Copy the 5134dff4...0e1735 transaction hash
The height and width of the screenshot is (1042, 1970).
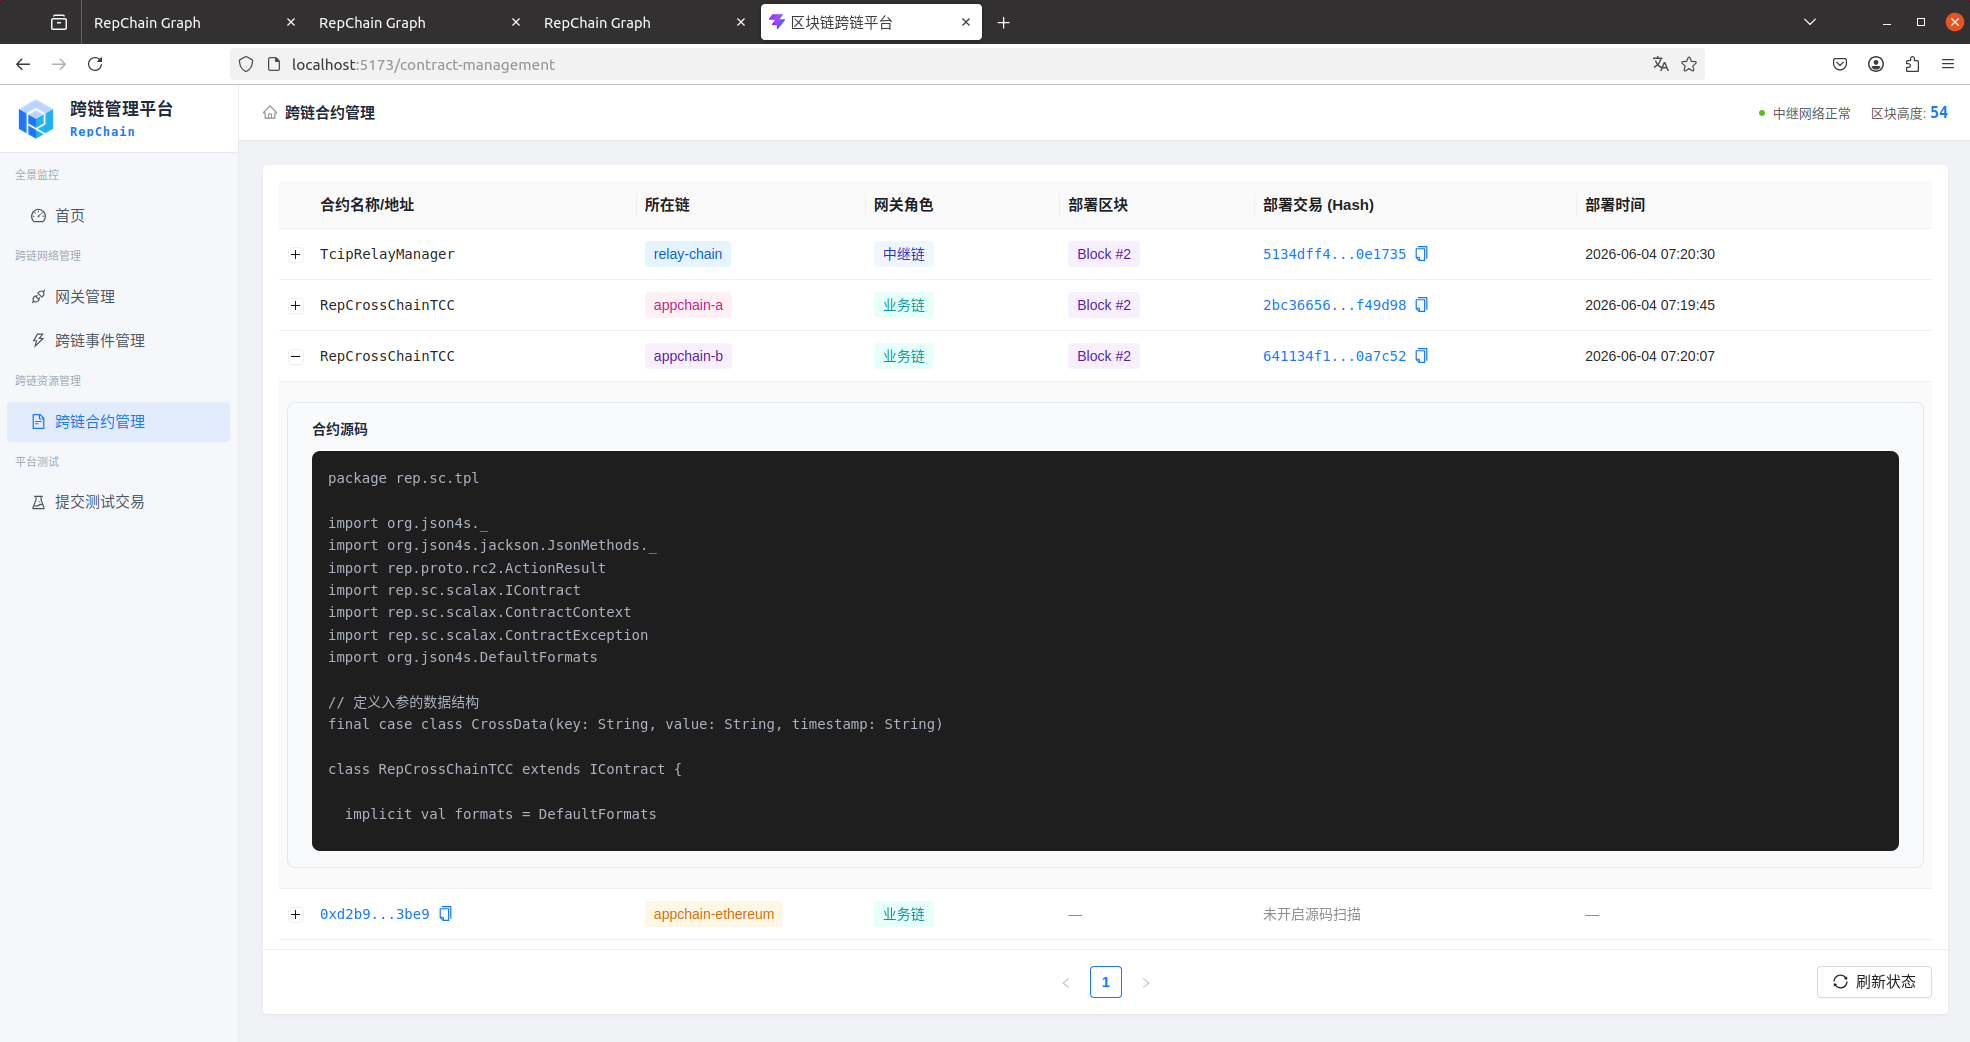[1421, 254]
